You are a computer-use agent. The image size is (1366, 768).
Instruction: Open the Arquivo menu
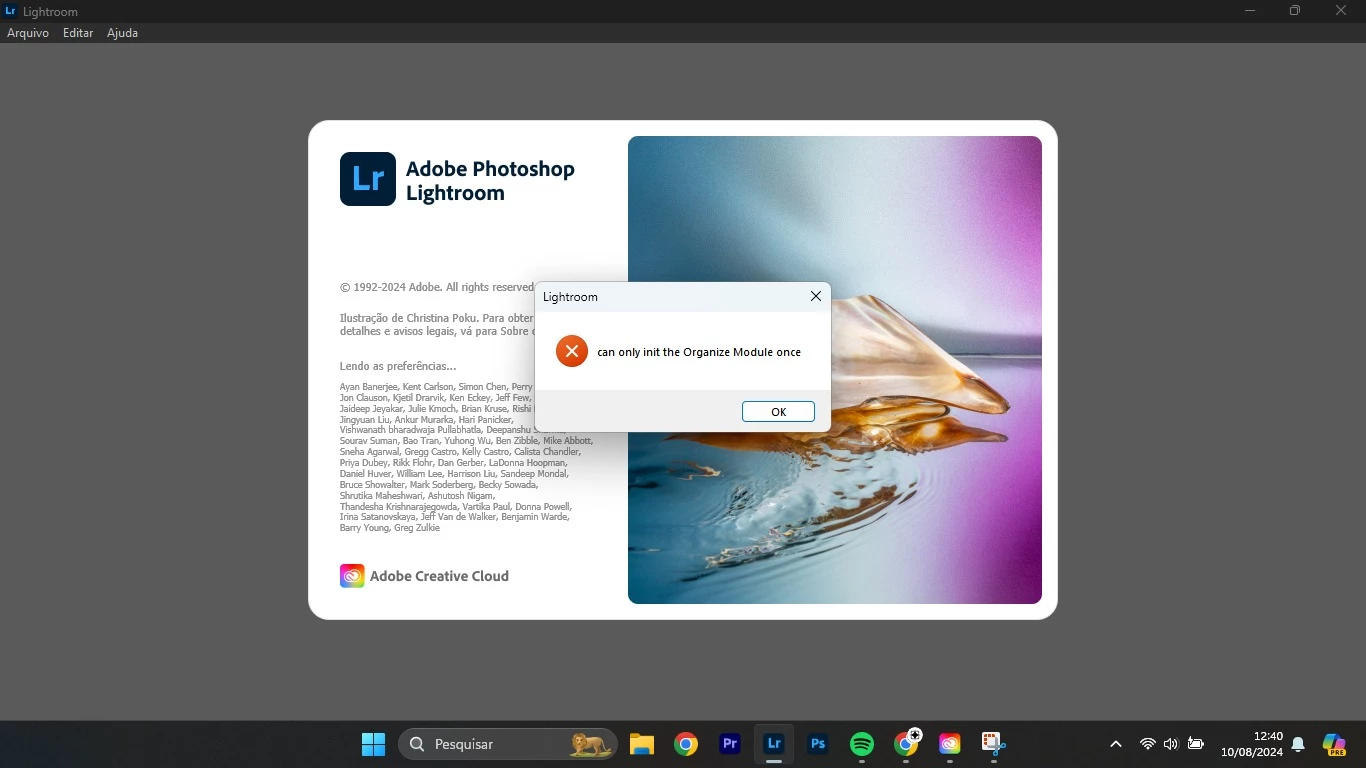[28, 33]
